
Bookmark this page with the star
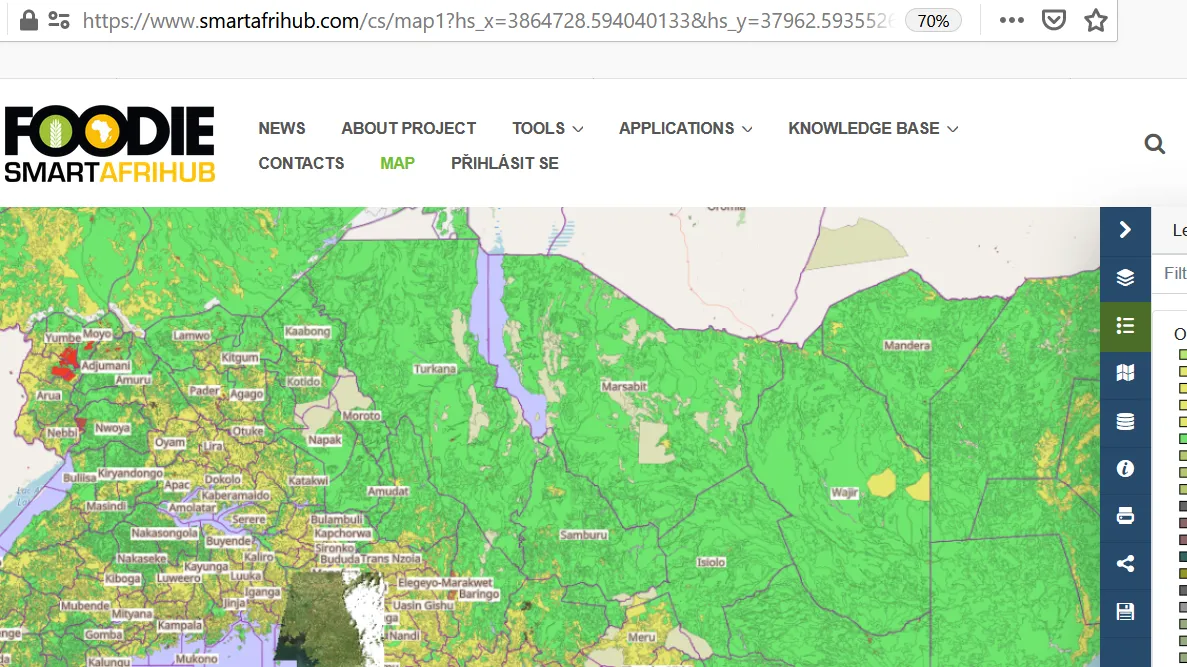click(x=1095, y=20)
